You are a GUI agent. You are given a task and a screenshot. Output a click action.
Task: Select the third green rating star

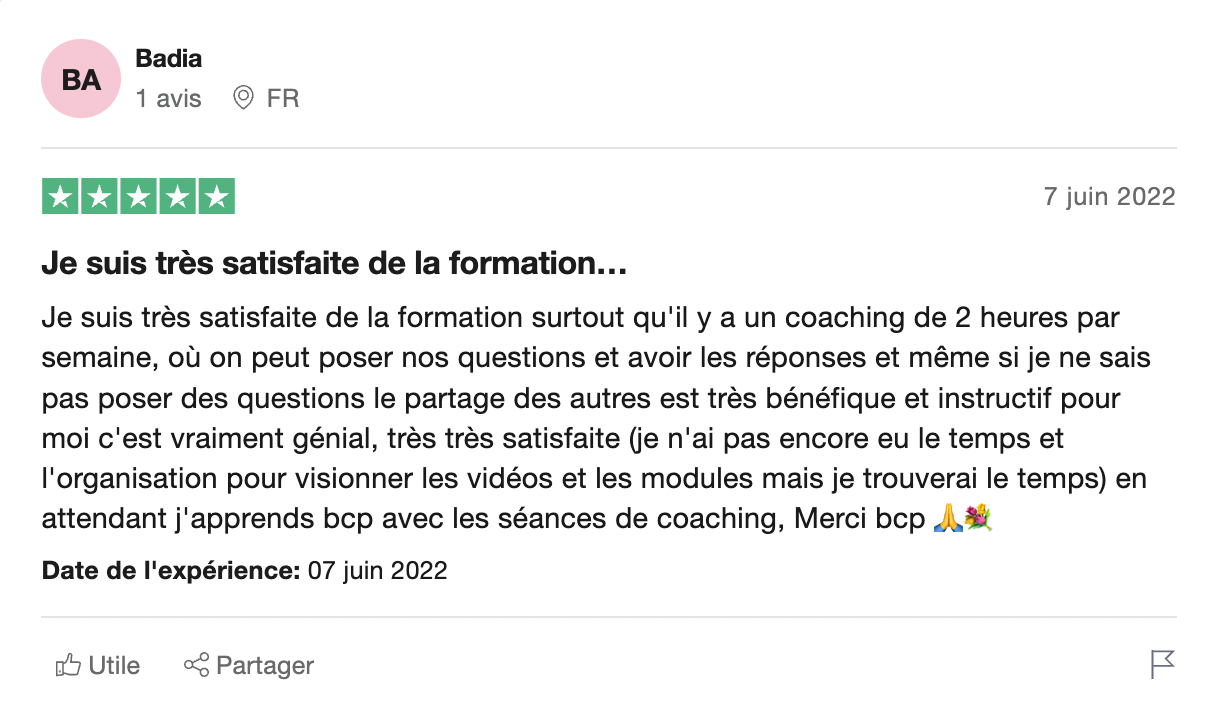pos(138,197)
